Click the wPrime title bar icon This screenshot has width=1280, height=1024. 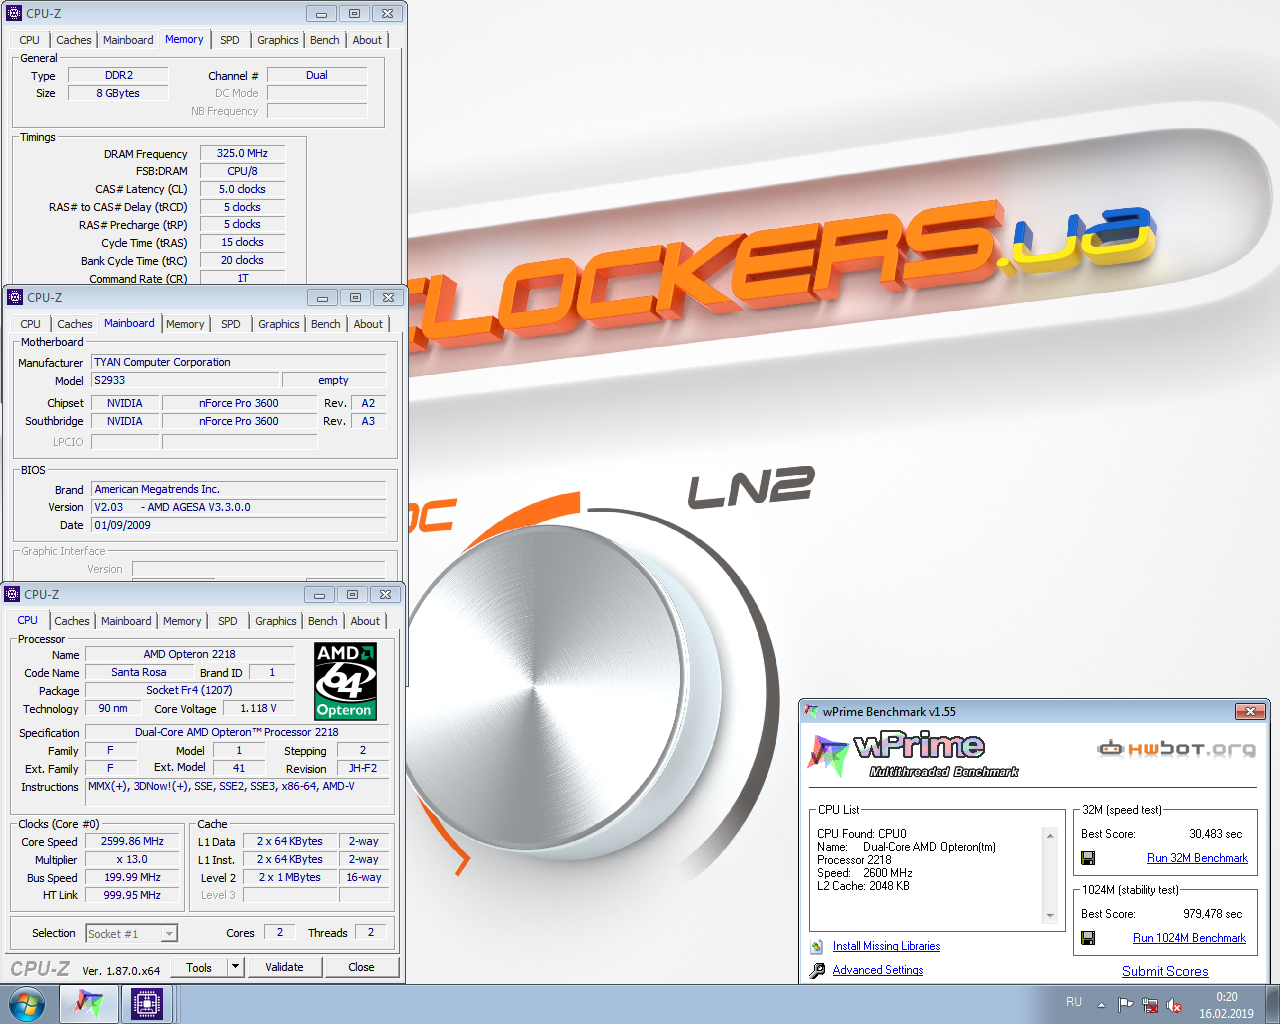point(811,711)
